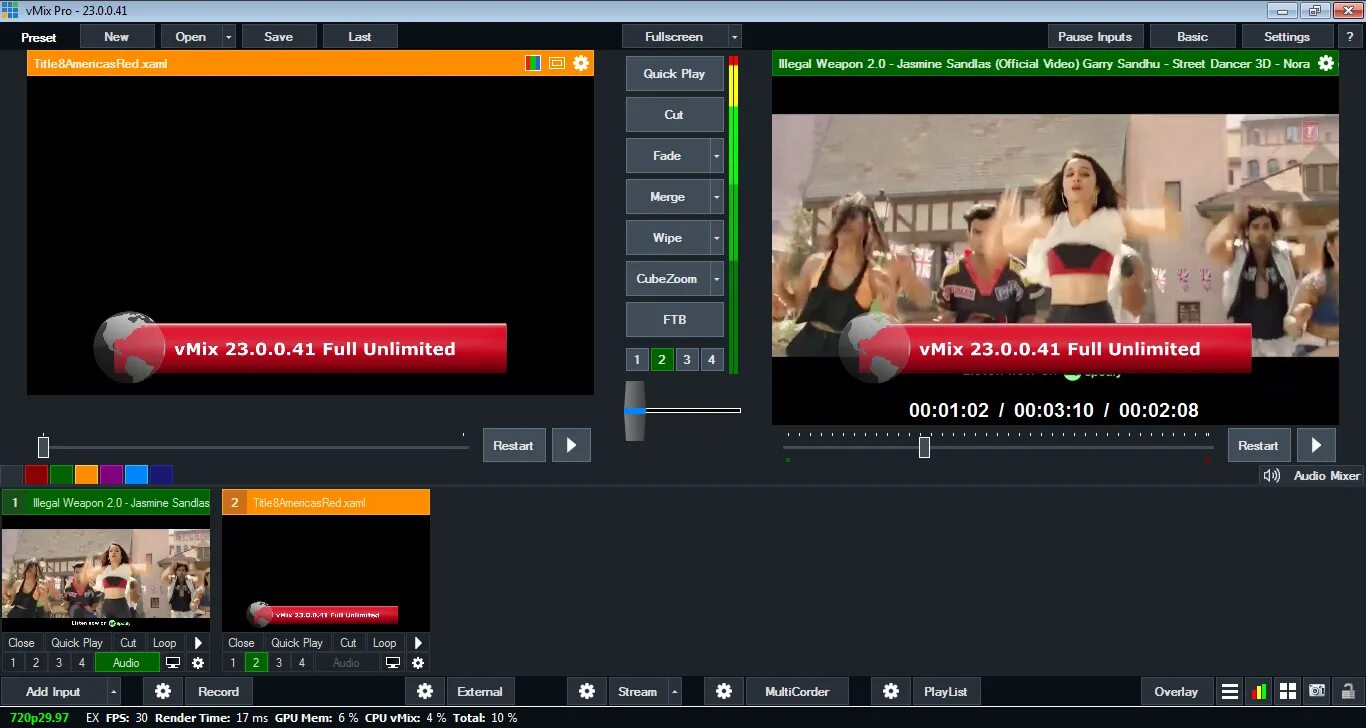Open help with the question mark button
1366x728 pixels.
point(1349,36)
